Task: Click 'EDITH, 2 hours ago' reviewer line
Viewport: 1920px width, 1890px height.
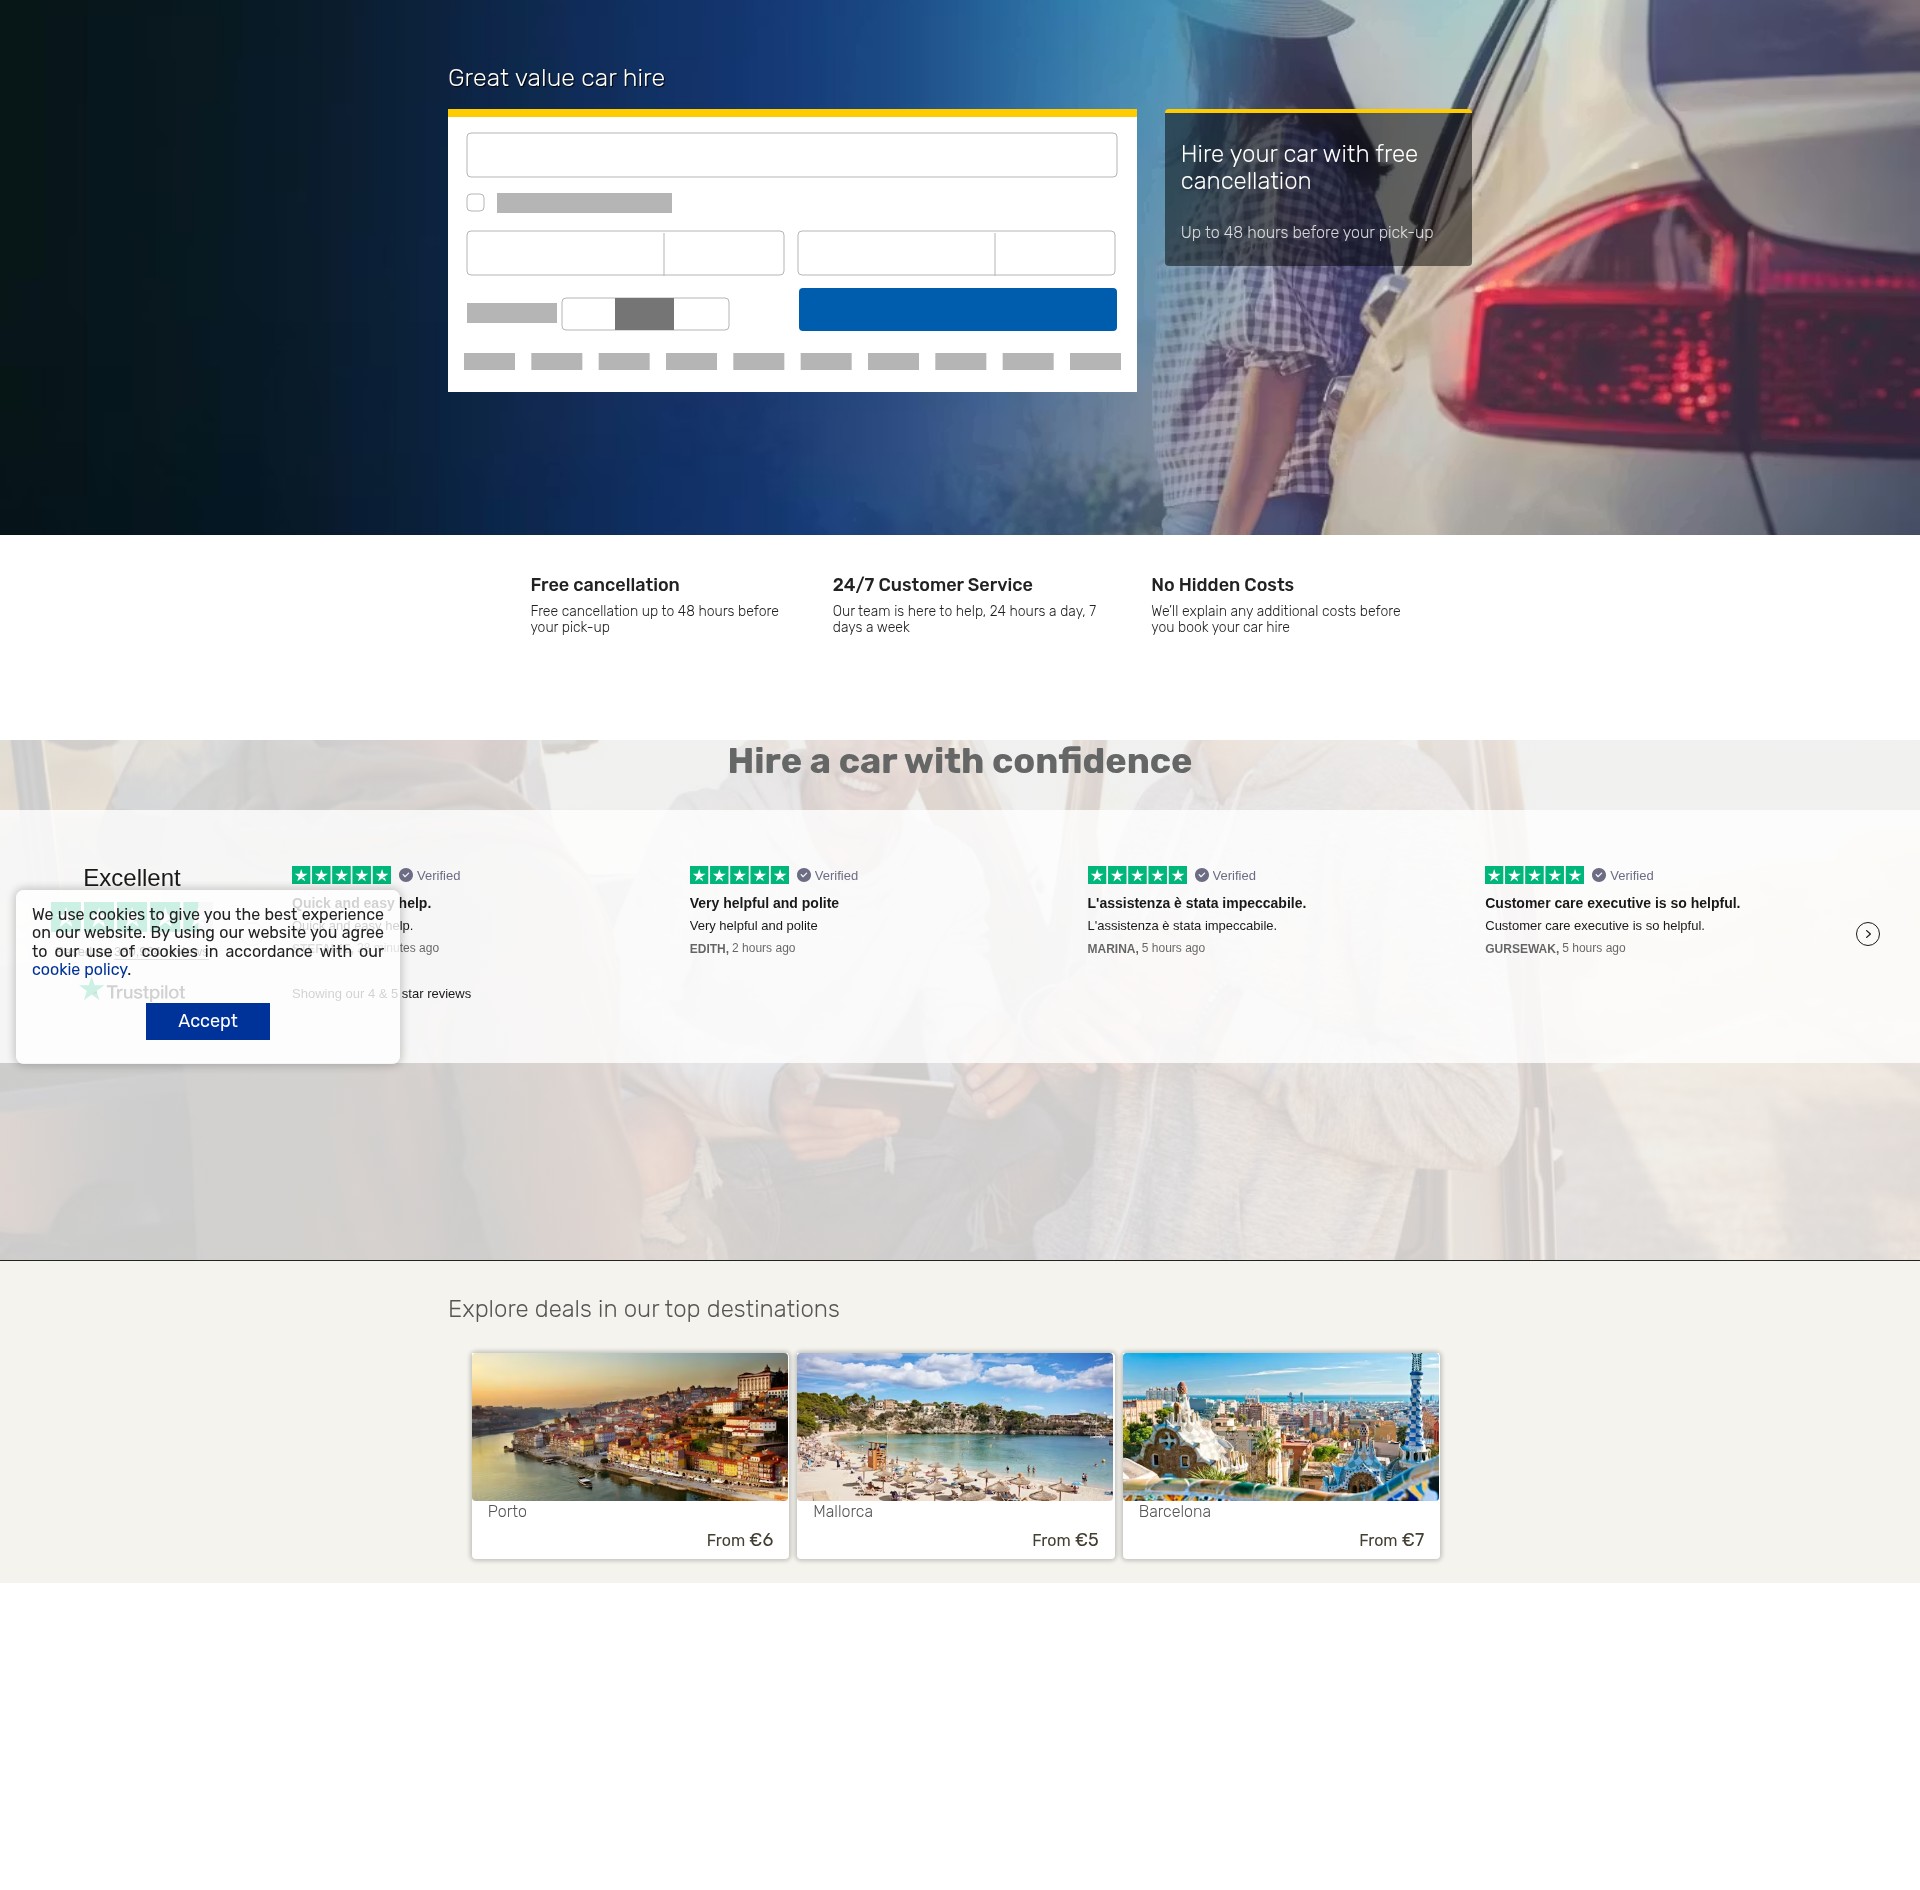Action: pos(742,948)
